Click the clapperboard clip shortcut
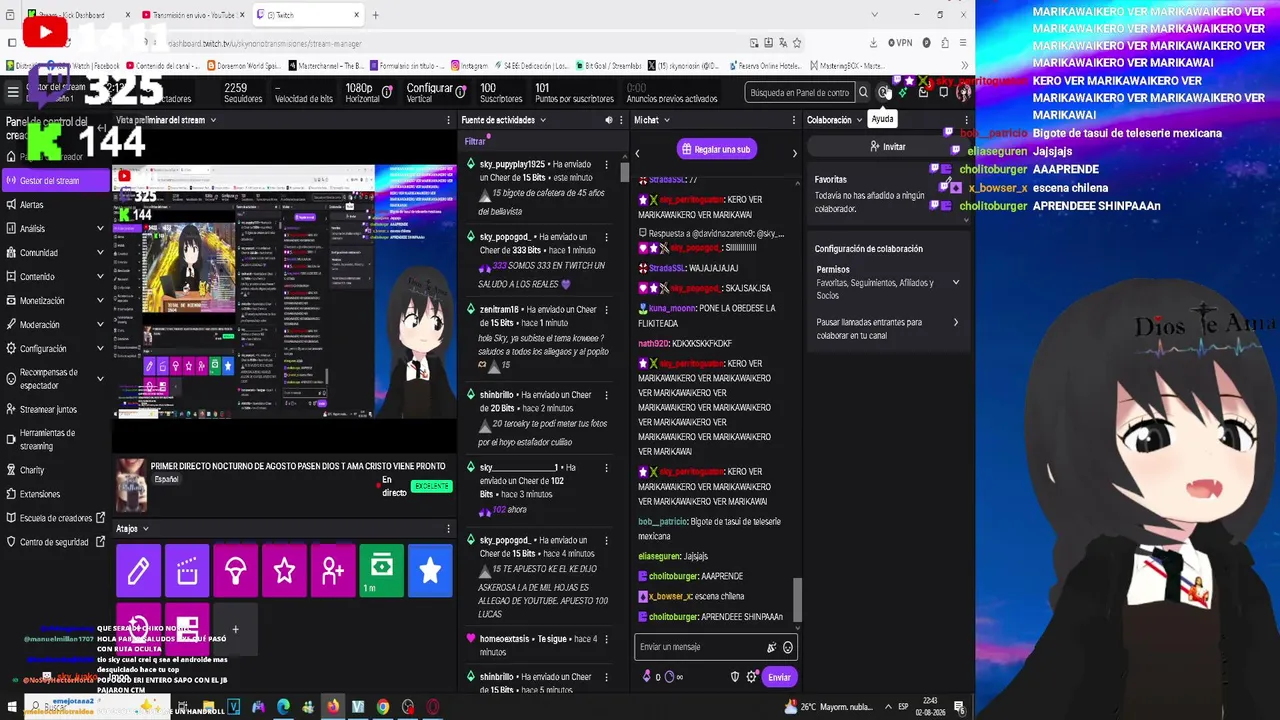Image resolution: width=1280 pixels, height=720 pixels. click(x=187, y=570)
